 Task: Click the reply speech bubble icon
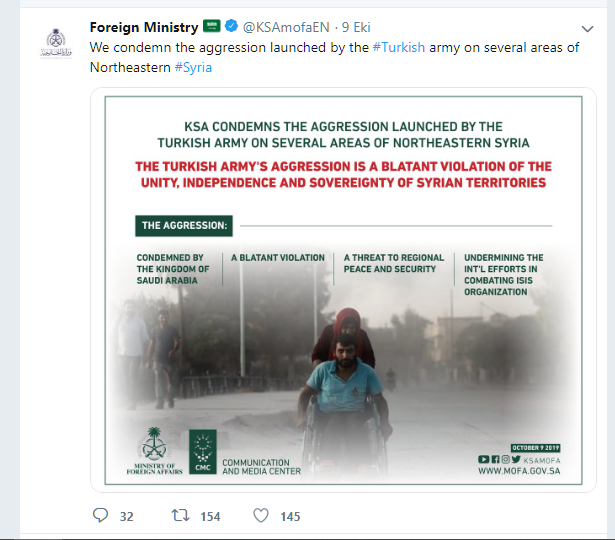100,515
